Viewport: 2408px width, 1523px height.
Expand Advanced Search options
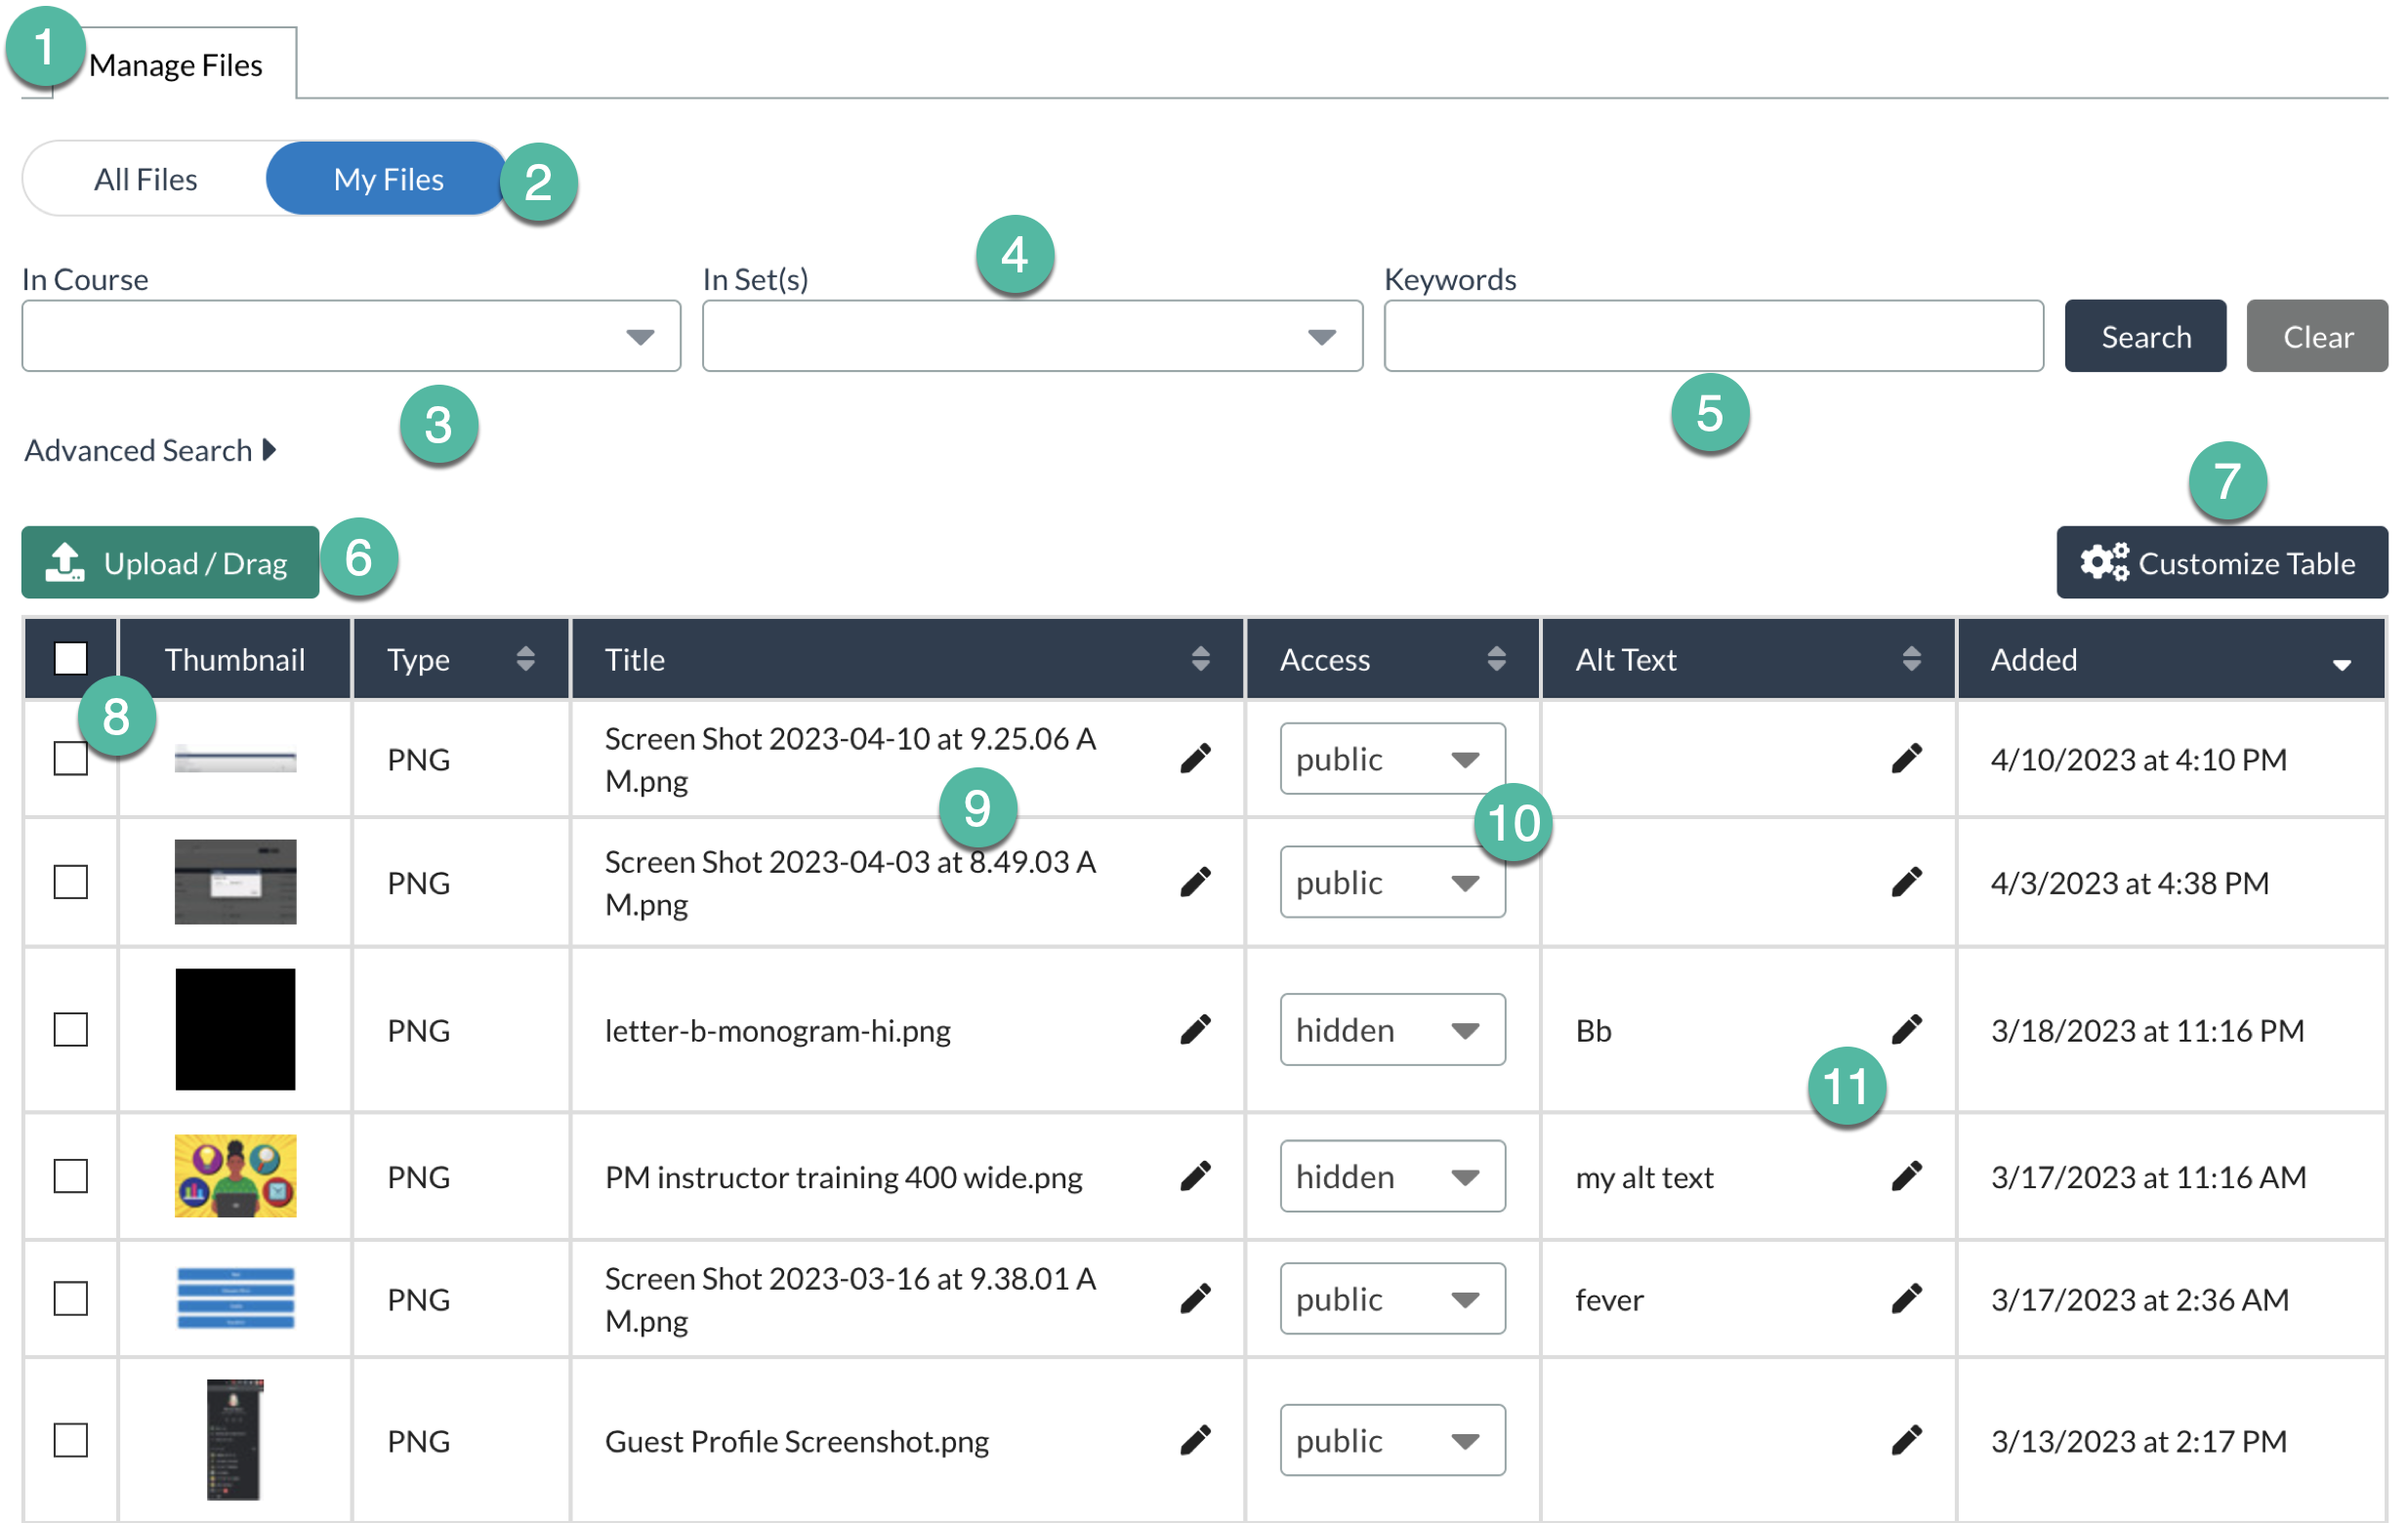(x=150, y=450)
